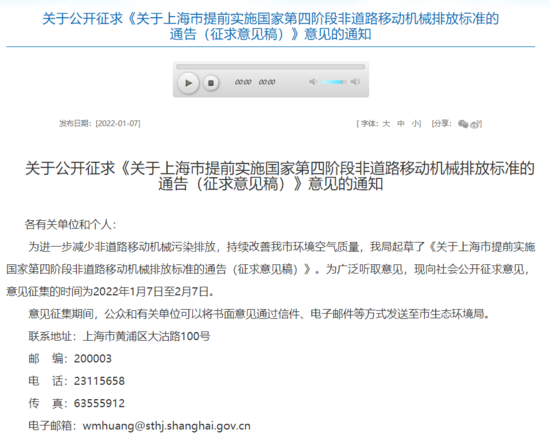Set font size to 中 (medium)
The width and height of the screenshot is (550, 441).
click(401, 123)
